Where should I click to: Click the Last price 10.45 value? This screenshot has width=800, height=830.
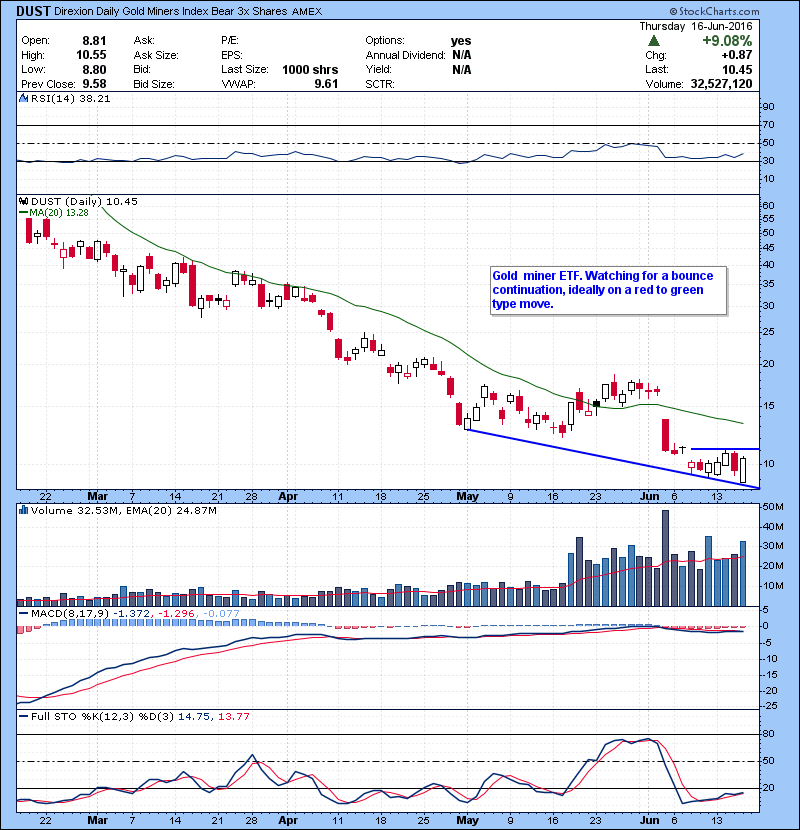coord(737,69)
